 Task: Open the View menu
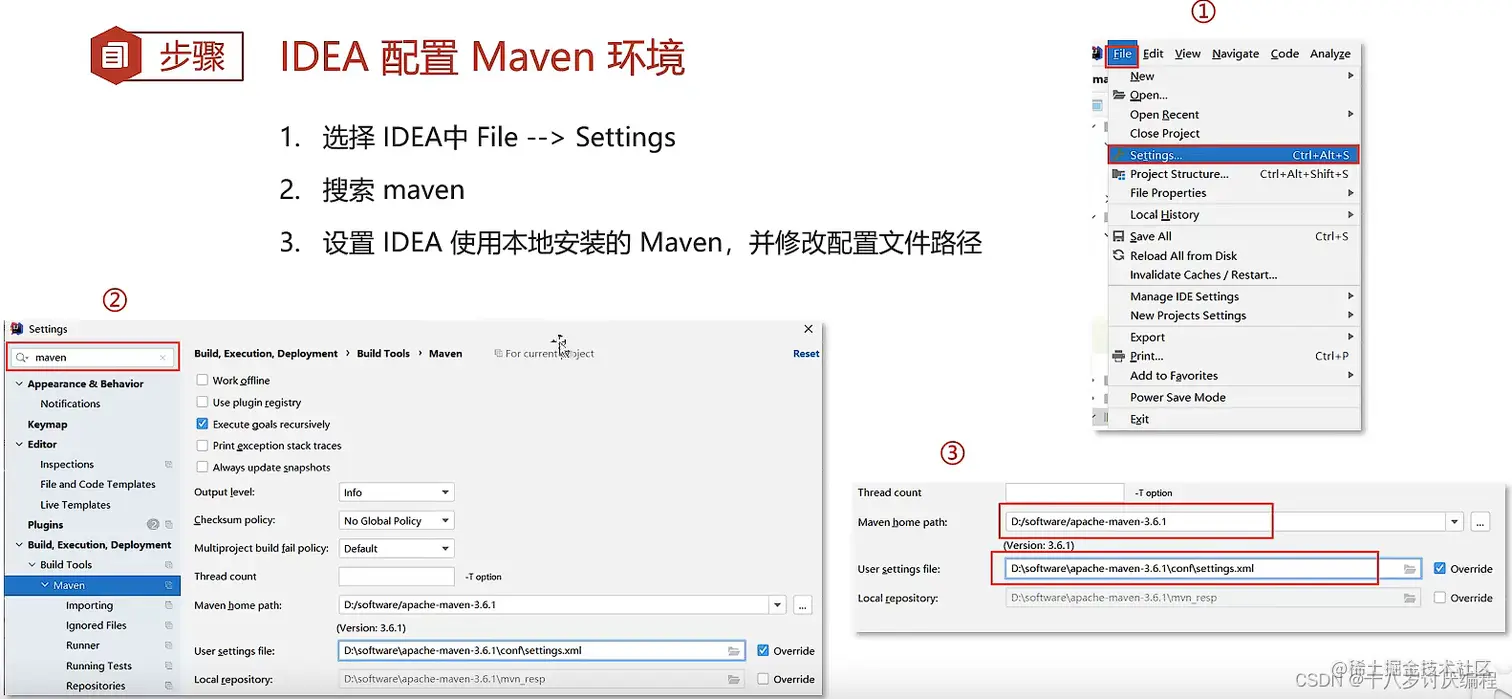pos(1187,54)
